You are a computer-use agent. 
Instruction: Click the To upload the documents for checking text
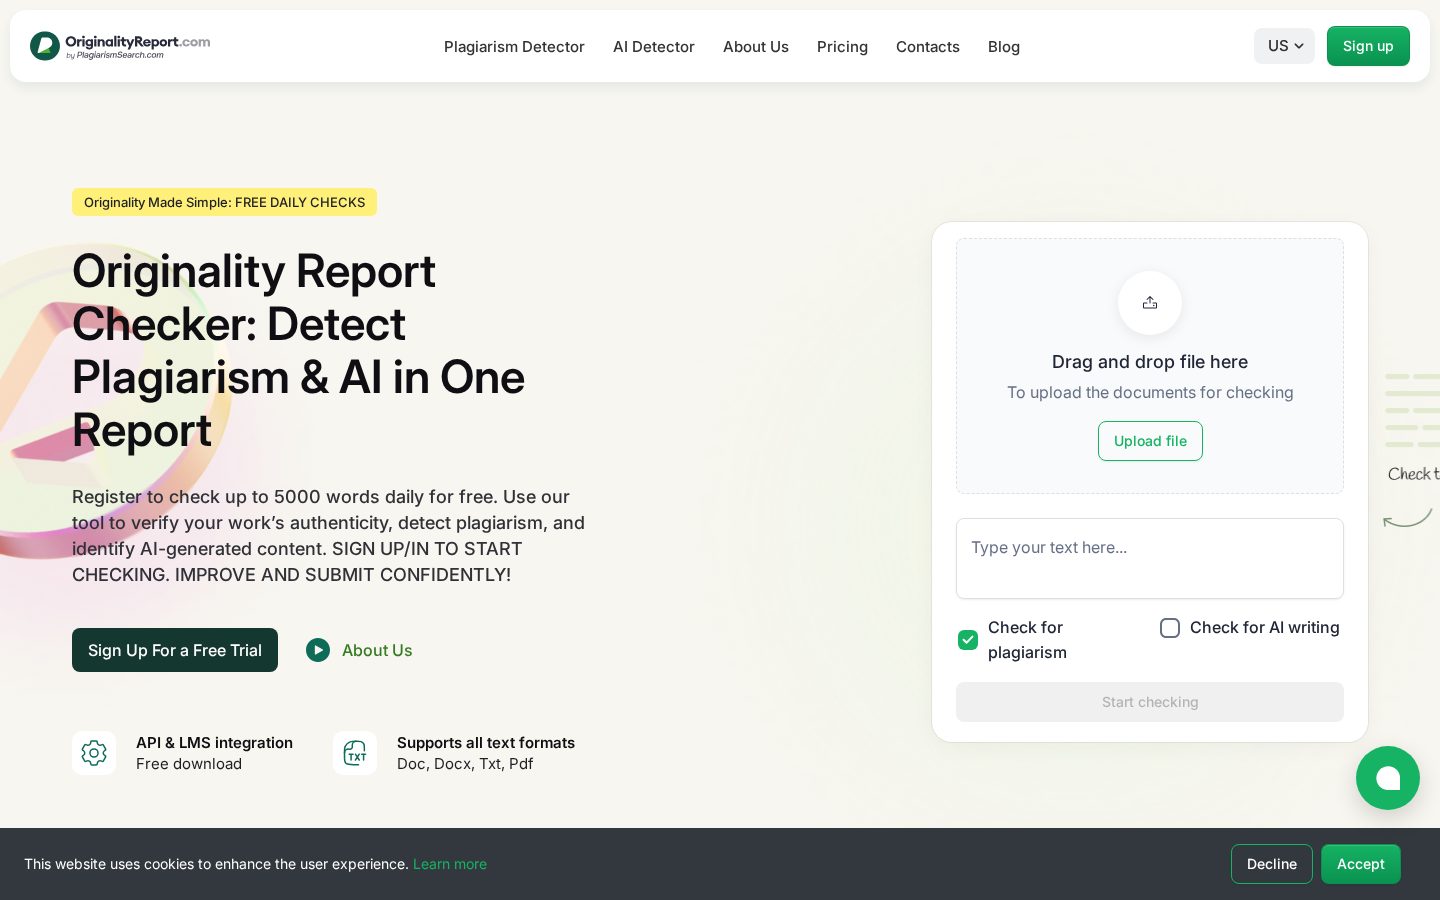(1150, 393)
